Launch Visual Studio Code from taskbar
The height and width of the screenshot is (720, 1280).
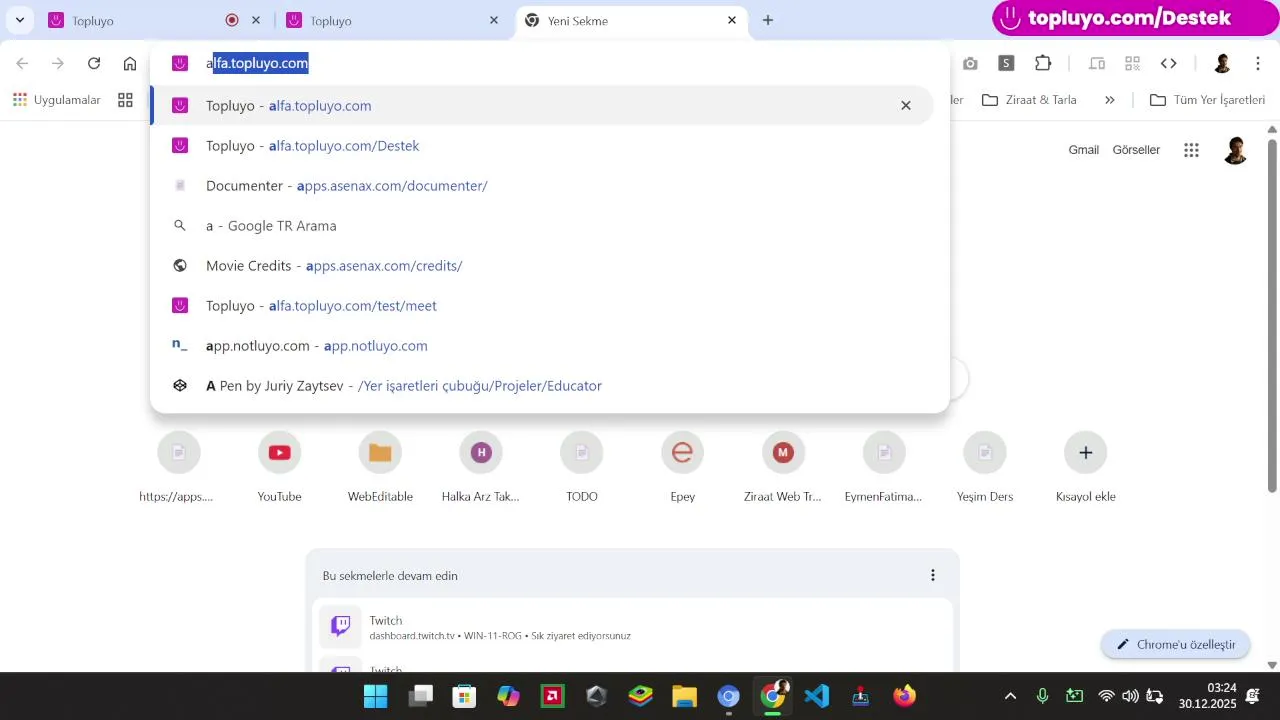pos(817,696)
